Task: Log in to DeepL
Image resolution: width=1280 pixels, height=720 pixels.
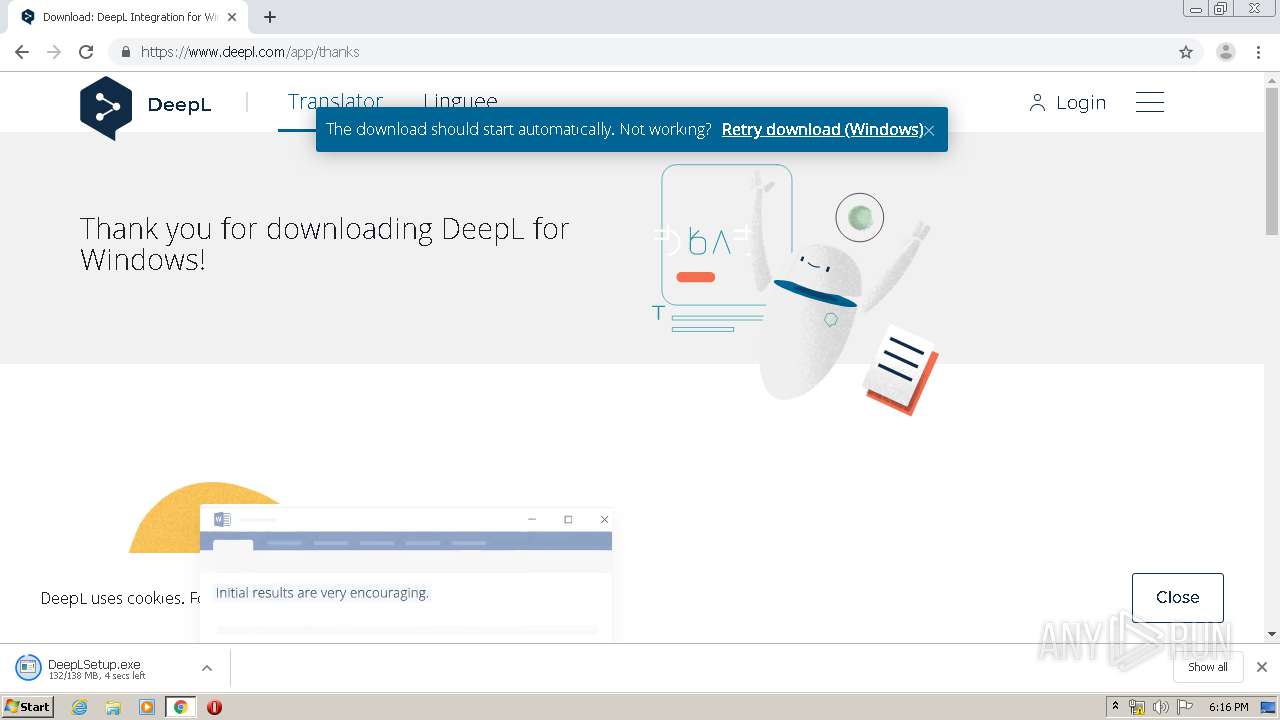Action: (x=1068, y=102)
